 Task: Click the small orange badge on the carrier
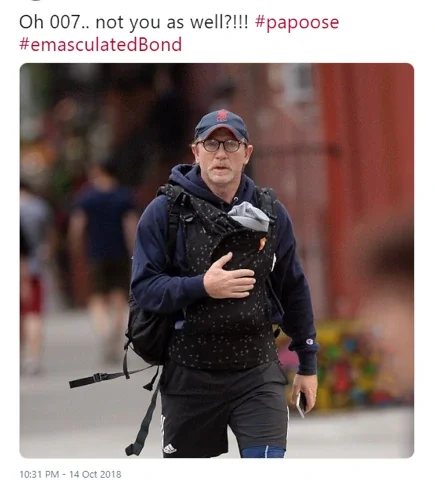click(262, 244)
